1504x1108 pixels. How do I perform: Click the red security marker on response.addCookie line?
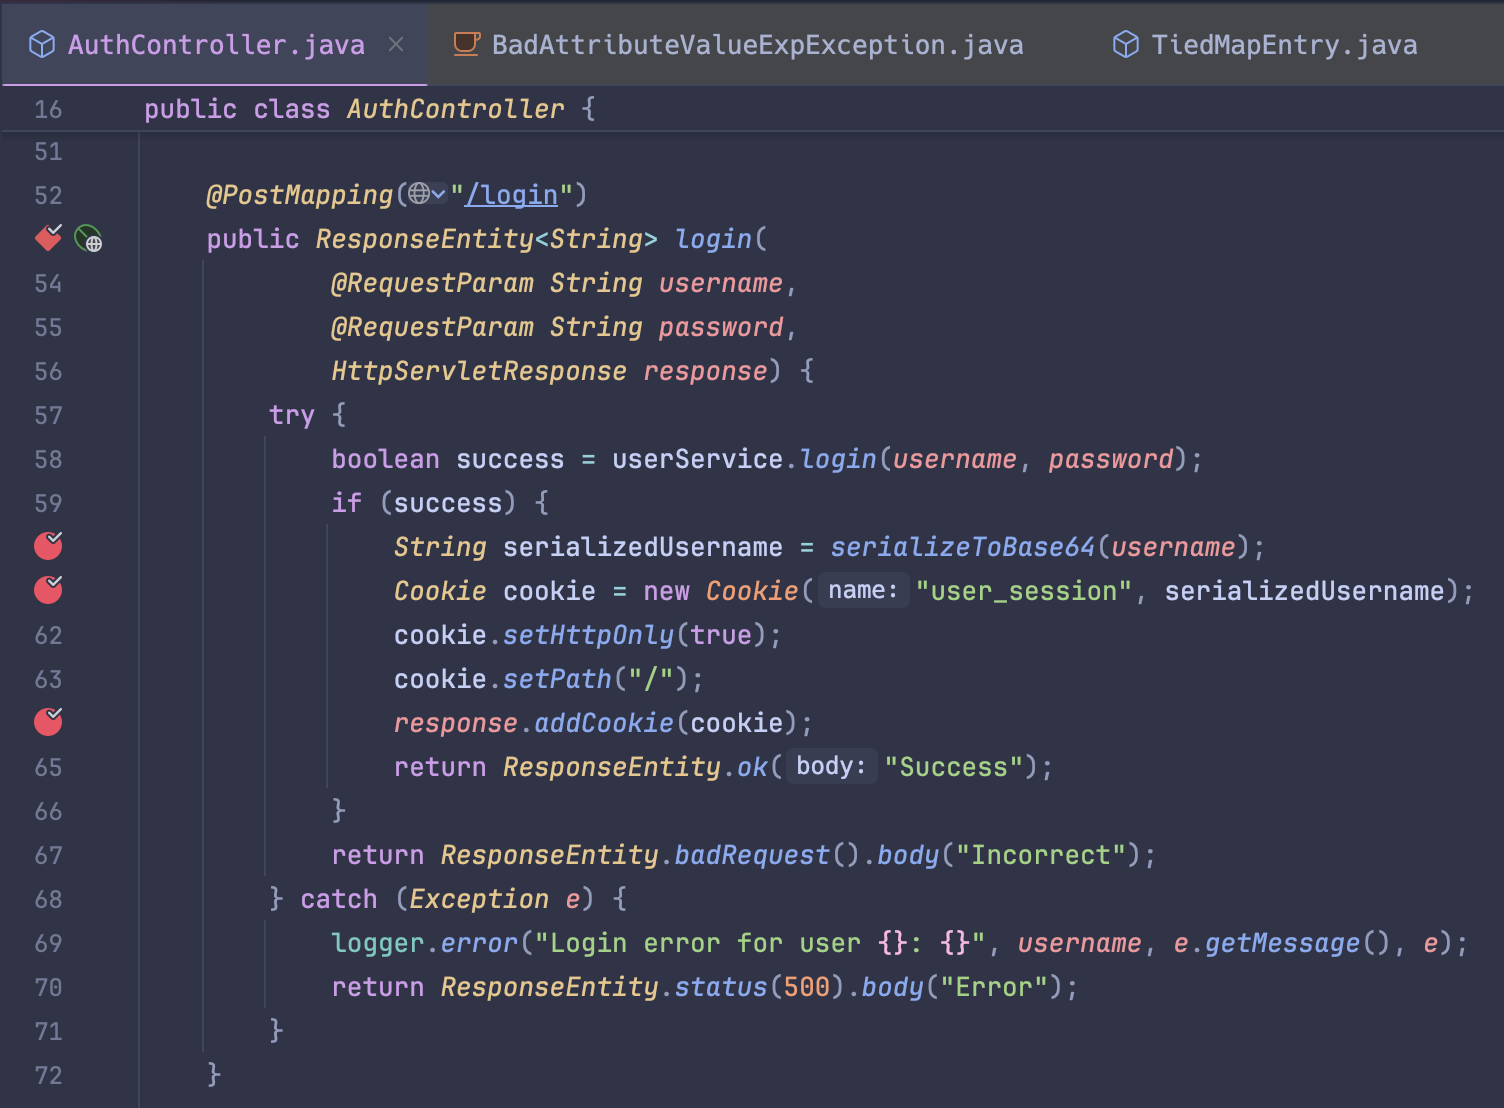[47, 721]
